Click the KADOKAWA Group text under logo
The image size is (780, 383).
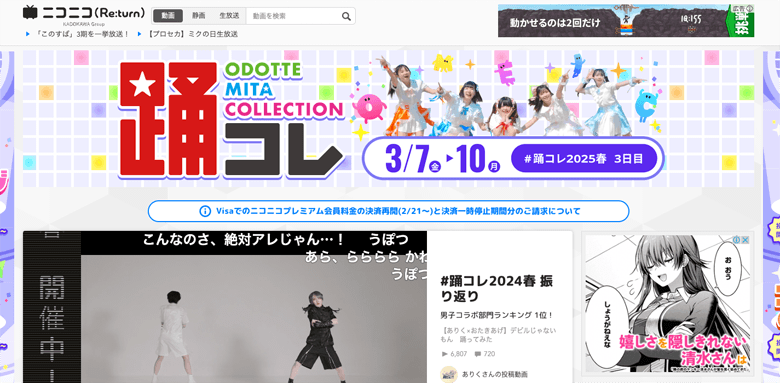[x=84, y=24]
